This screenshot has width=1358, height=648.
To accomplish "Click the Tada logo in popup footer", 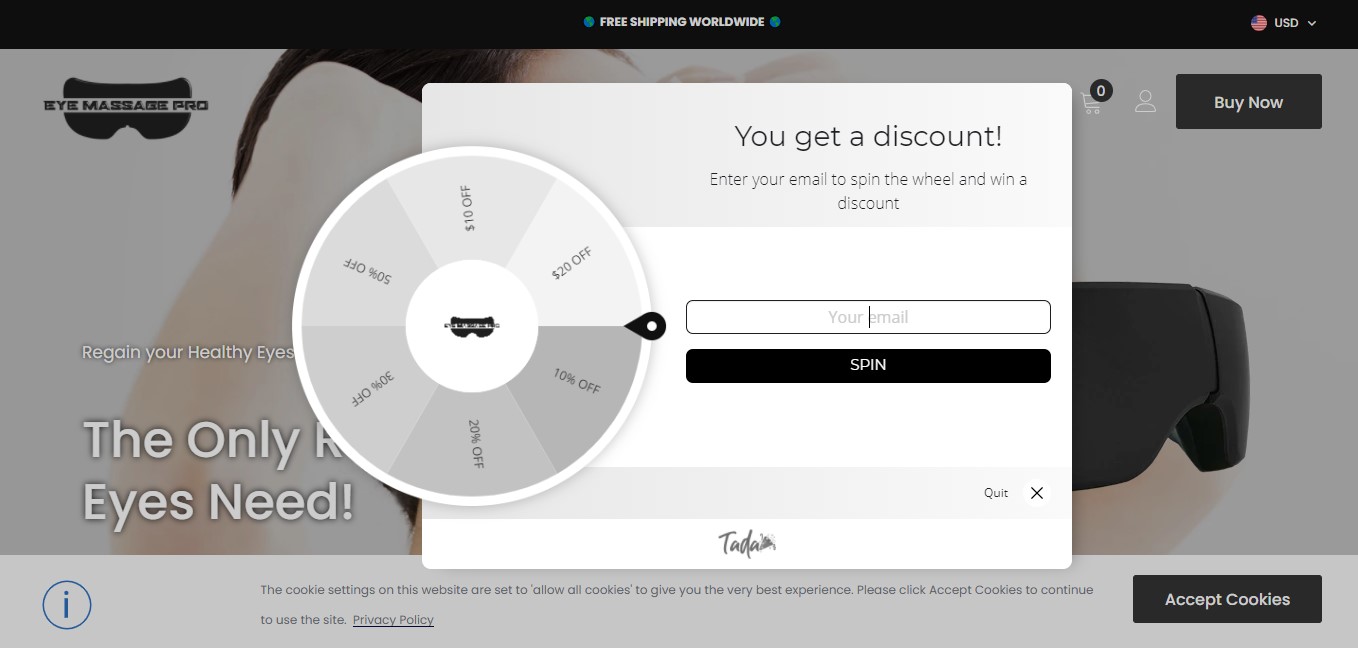I will tap(747, 543).
